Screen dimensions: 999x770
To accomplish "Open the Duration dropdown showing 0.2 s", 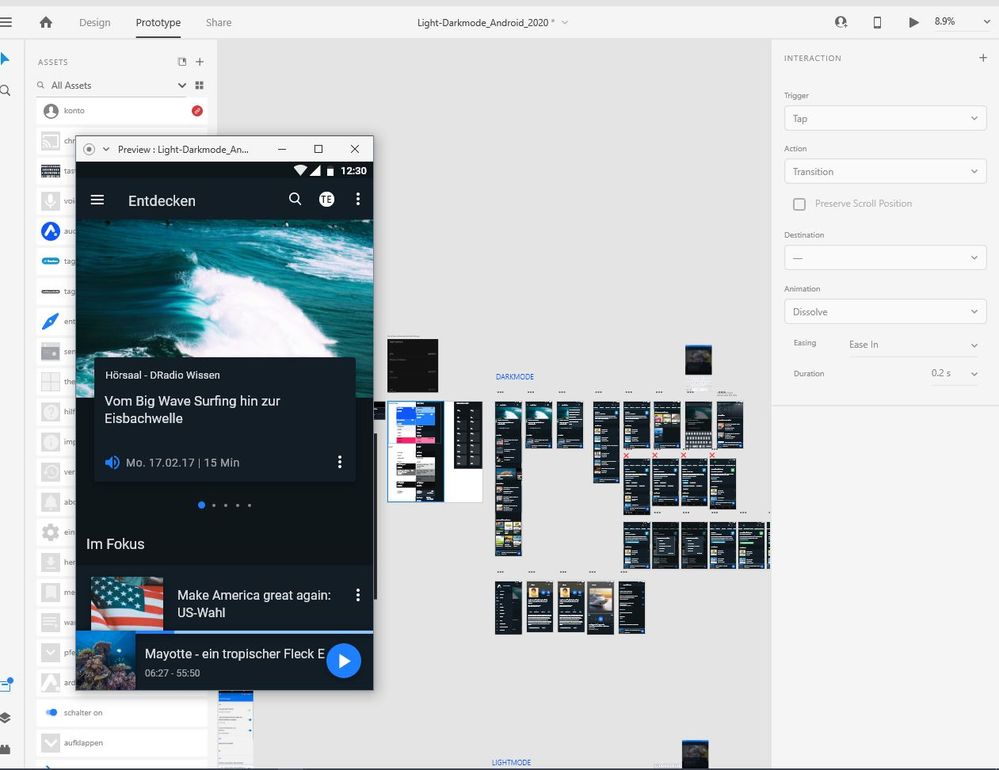I will 954,374.
